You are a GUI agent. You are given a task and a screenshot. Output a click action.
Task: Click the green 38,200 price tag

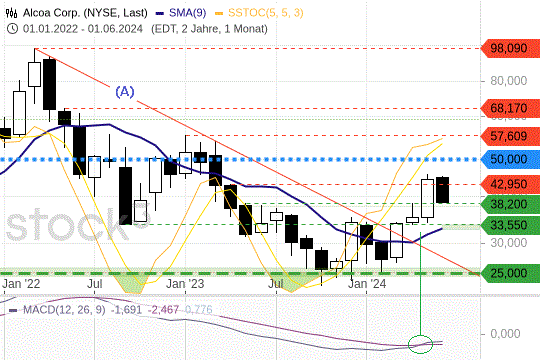[510, 204]
